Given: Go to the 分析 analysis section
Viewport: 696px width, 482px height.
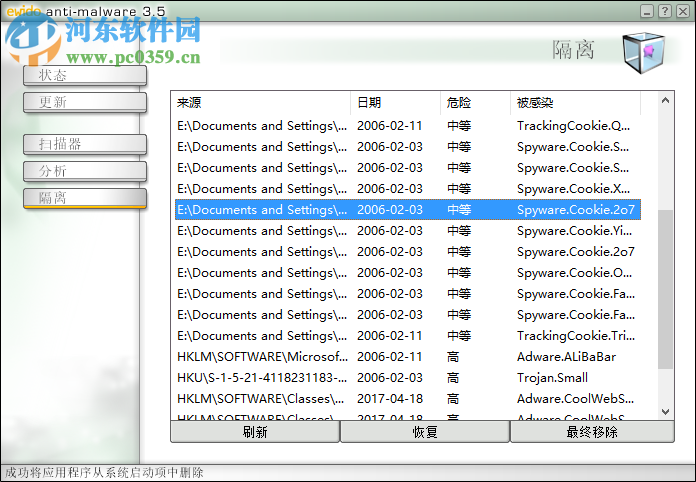Looking at the screenshot, I should click(x=85, y=171).
